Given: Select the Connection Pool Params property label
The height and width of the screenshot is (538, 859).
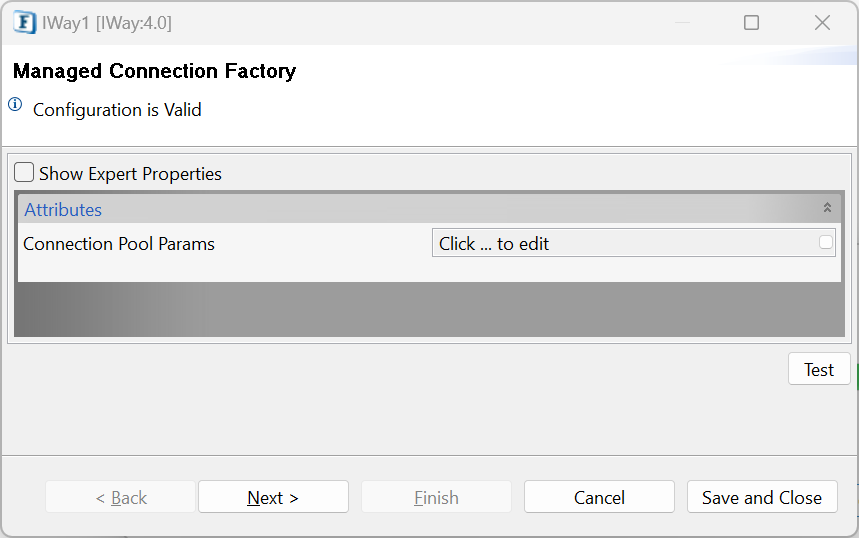Looking at the screenshot, I should coord(119,244).
